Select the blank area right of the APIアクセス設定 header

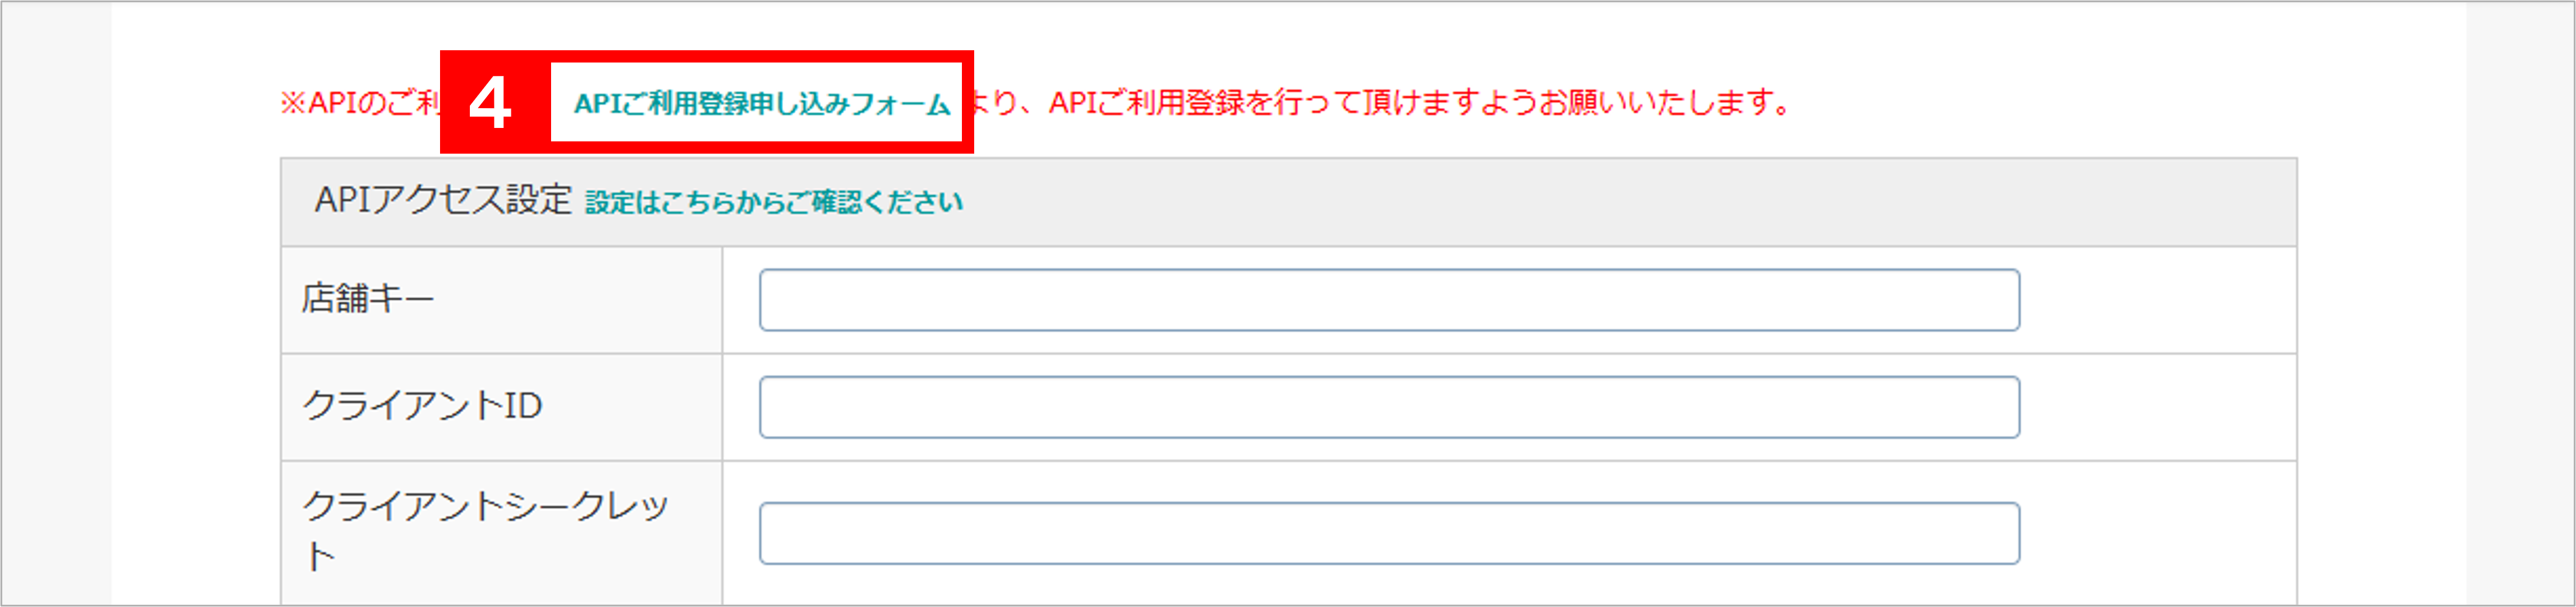coord(1630,202)
